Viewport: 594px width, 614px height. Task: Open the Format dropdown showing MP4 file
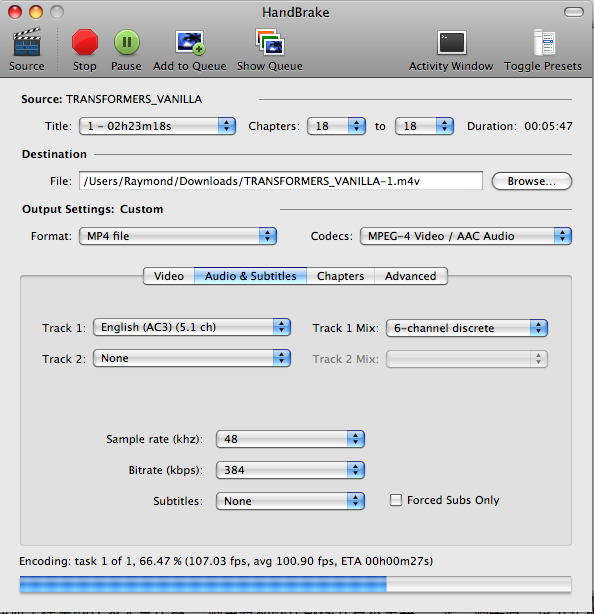[178, 236]
